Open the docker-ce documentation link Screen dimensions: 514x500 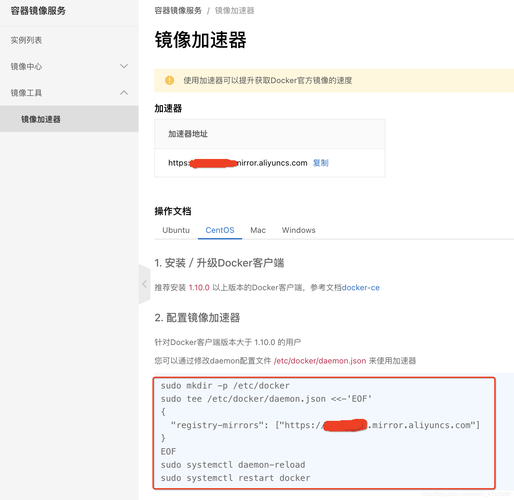[x=361, y=287]
